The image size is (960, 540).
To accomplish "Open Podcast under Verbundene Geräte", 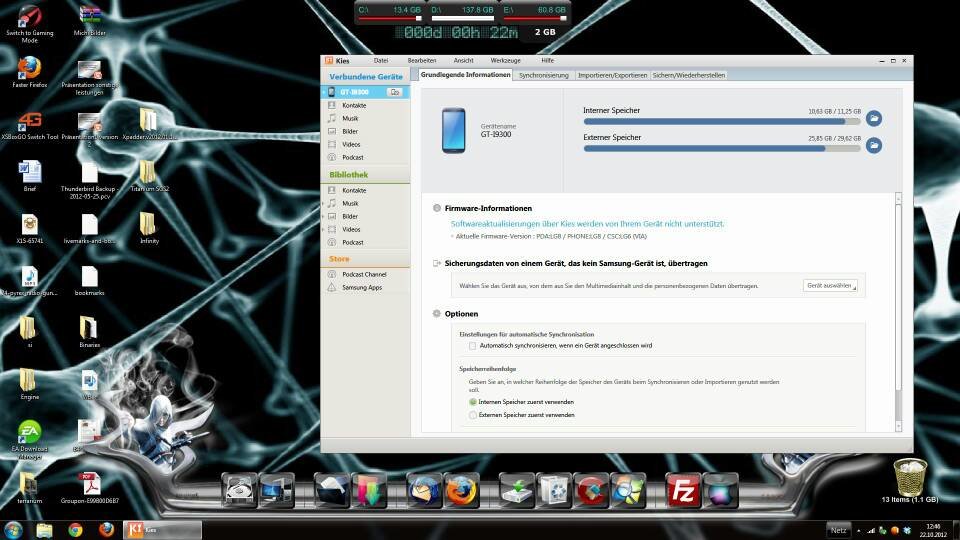I will 353,157.
